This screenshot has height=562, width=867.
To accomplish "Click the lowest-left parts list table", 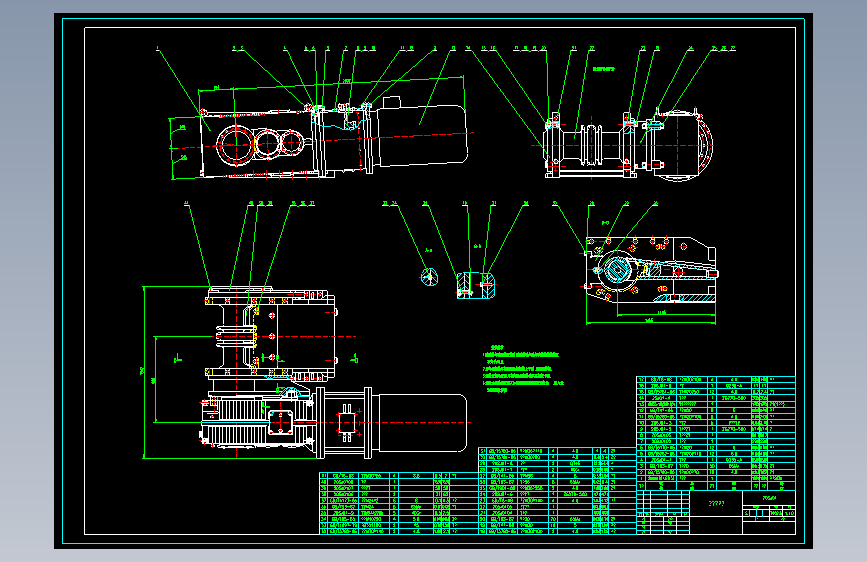I will coord(399,503).
